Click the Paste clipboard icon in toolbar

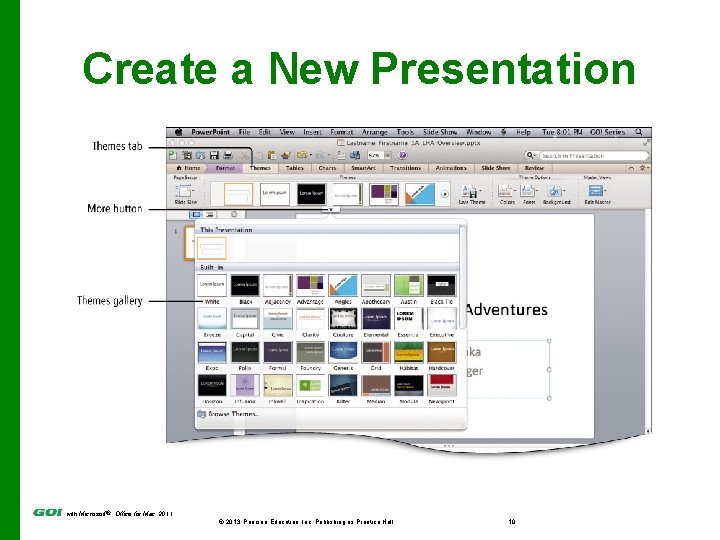click(x=271, y=156)
